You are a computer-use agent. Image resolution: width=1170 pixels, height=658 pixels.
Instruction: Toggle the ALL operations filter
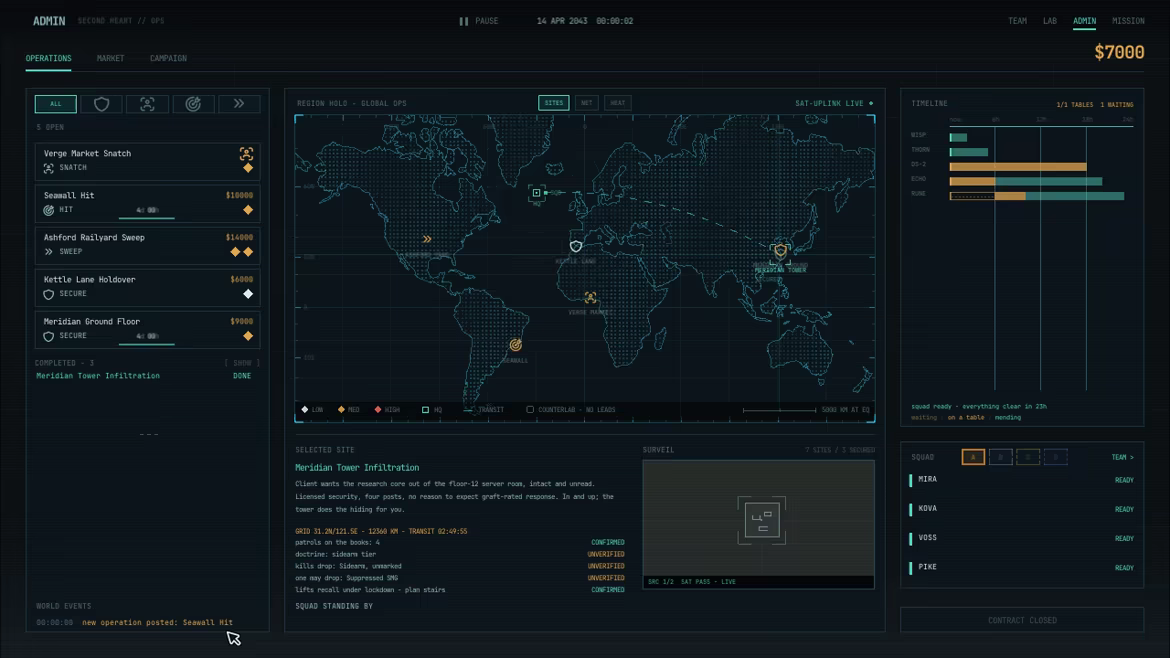56,104
